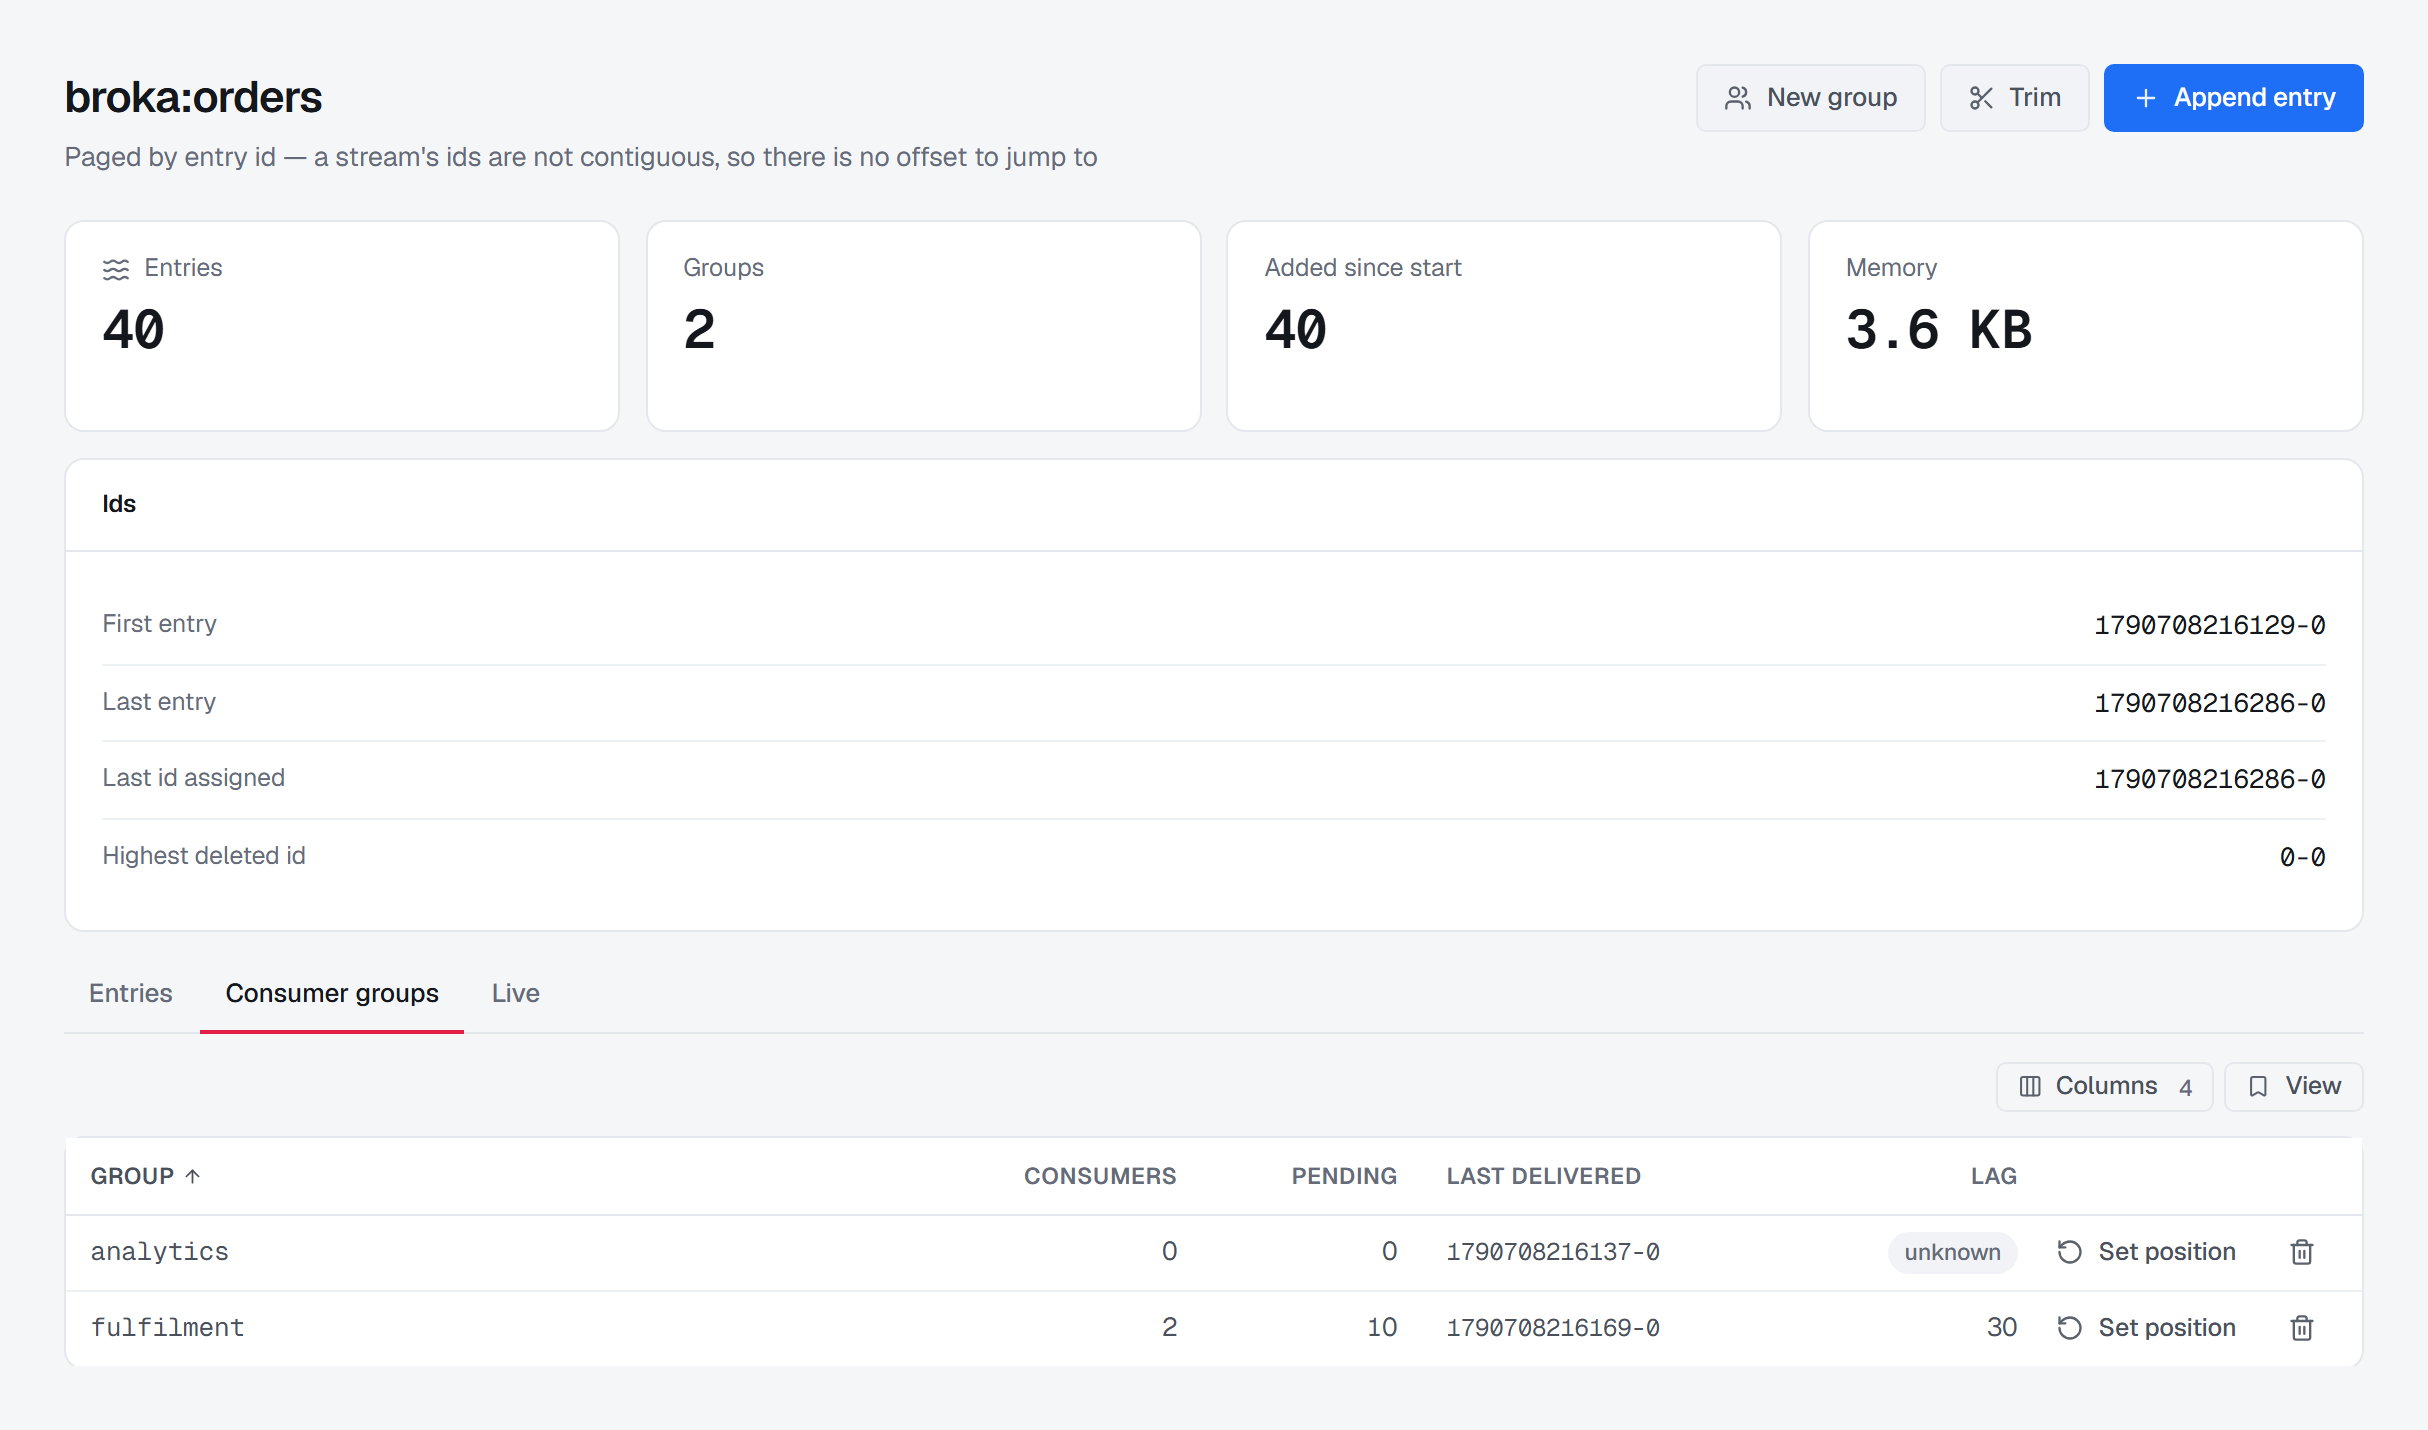This screenshot has height=1430, width=2428.
Task: Sort by LAG column header
Action: [x=1994, y=1176]
